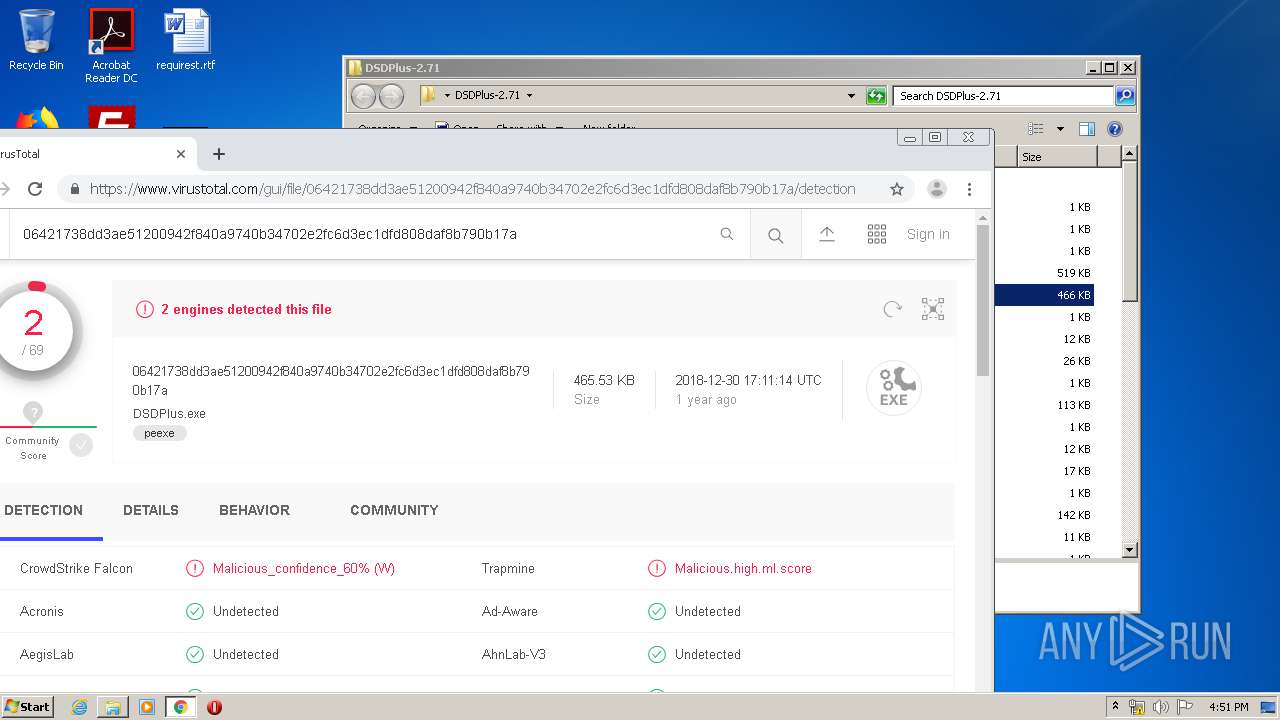The width and height of the screenshot is (1280, 720).
Task: Refresh the Explorer folder view
Action: pos(876,96)
